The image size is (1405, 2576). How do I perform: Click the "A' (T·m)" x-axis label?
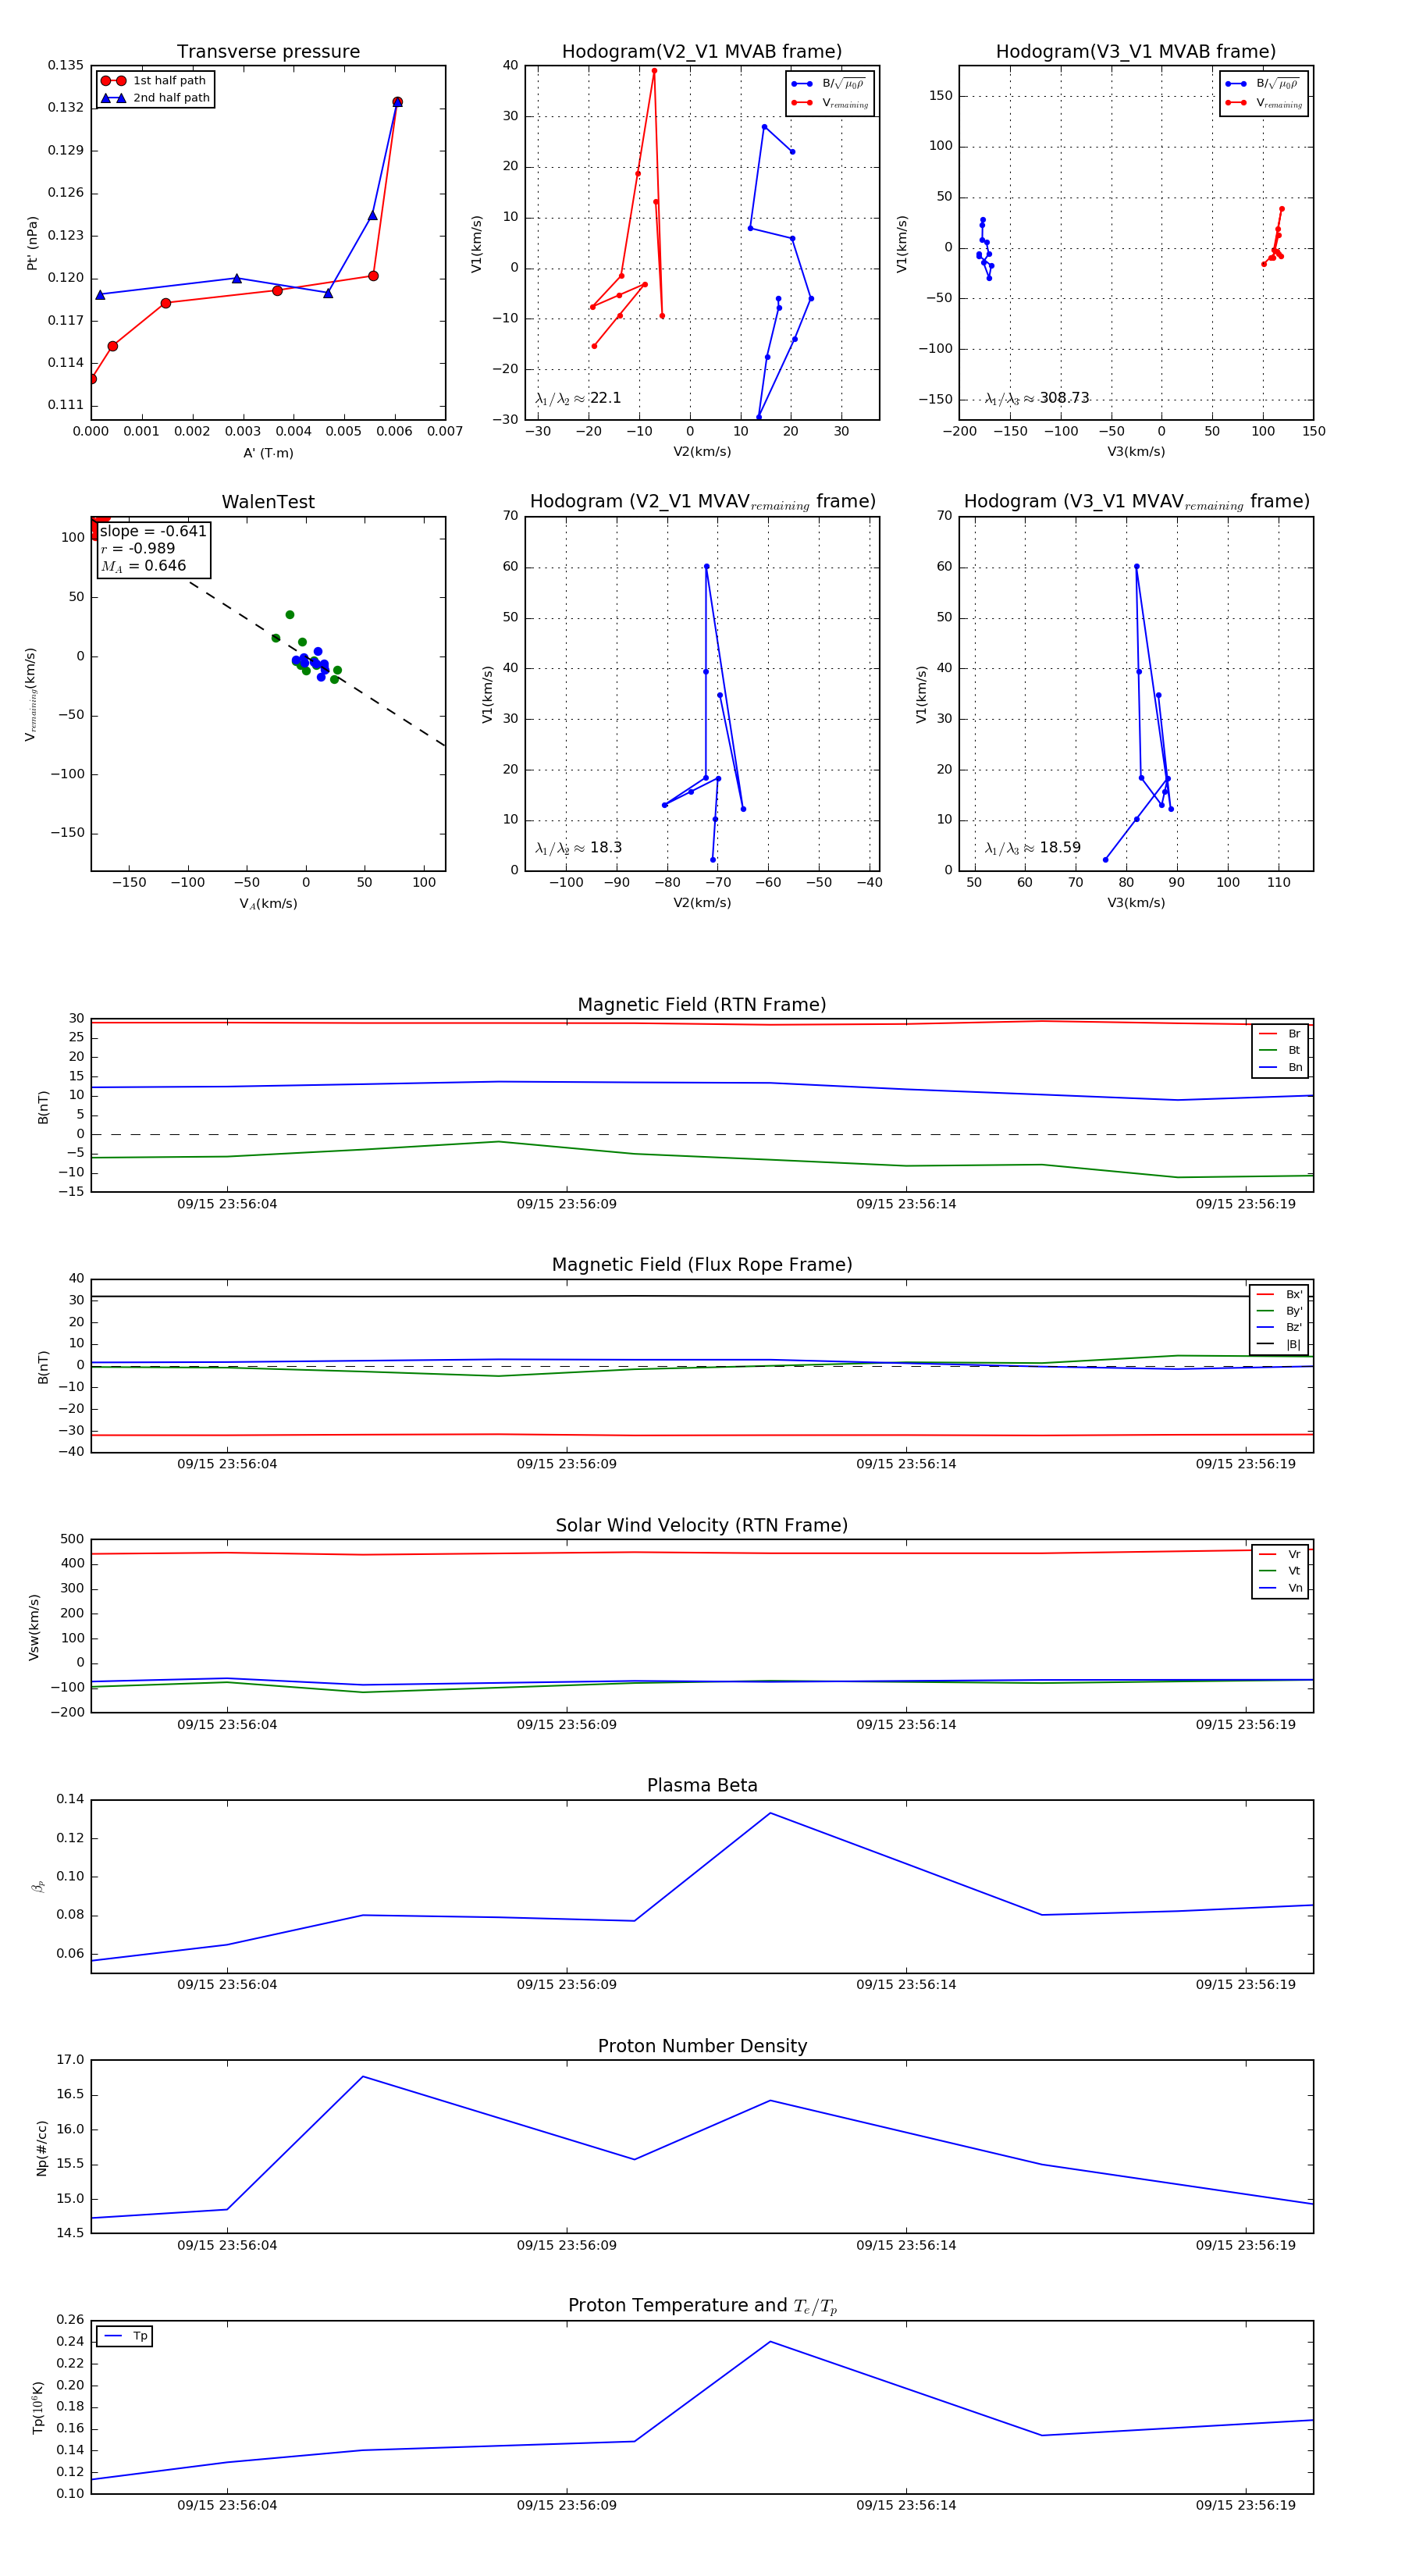tap(268, 453)
